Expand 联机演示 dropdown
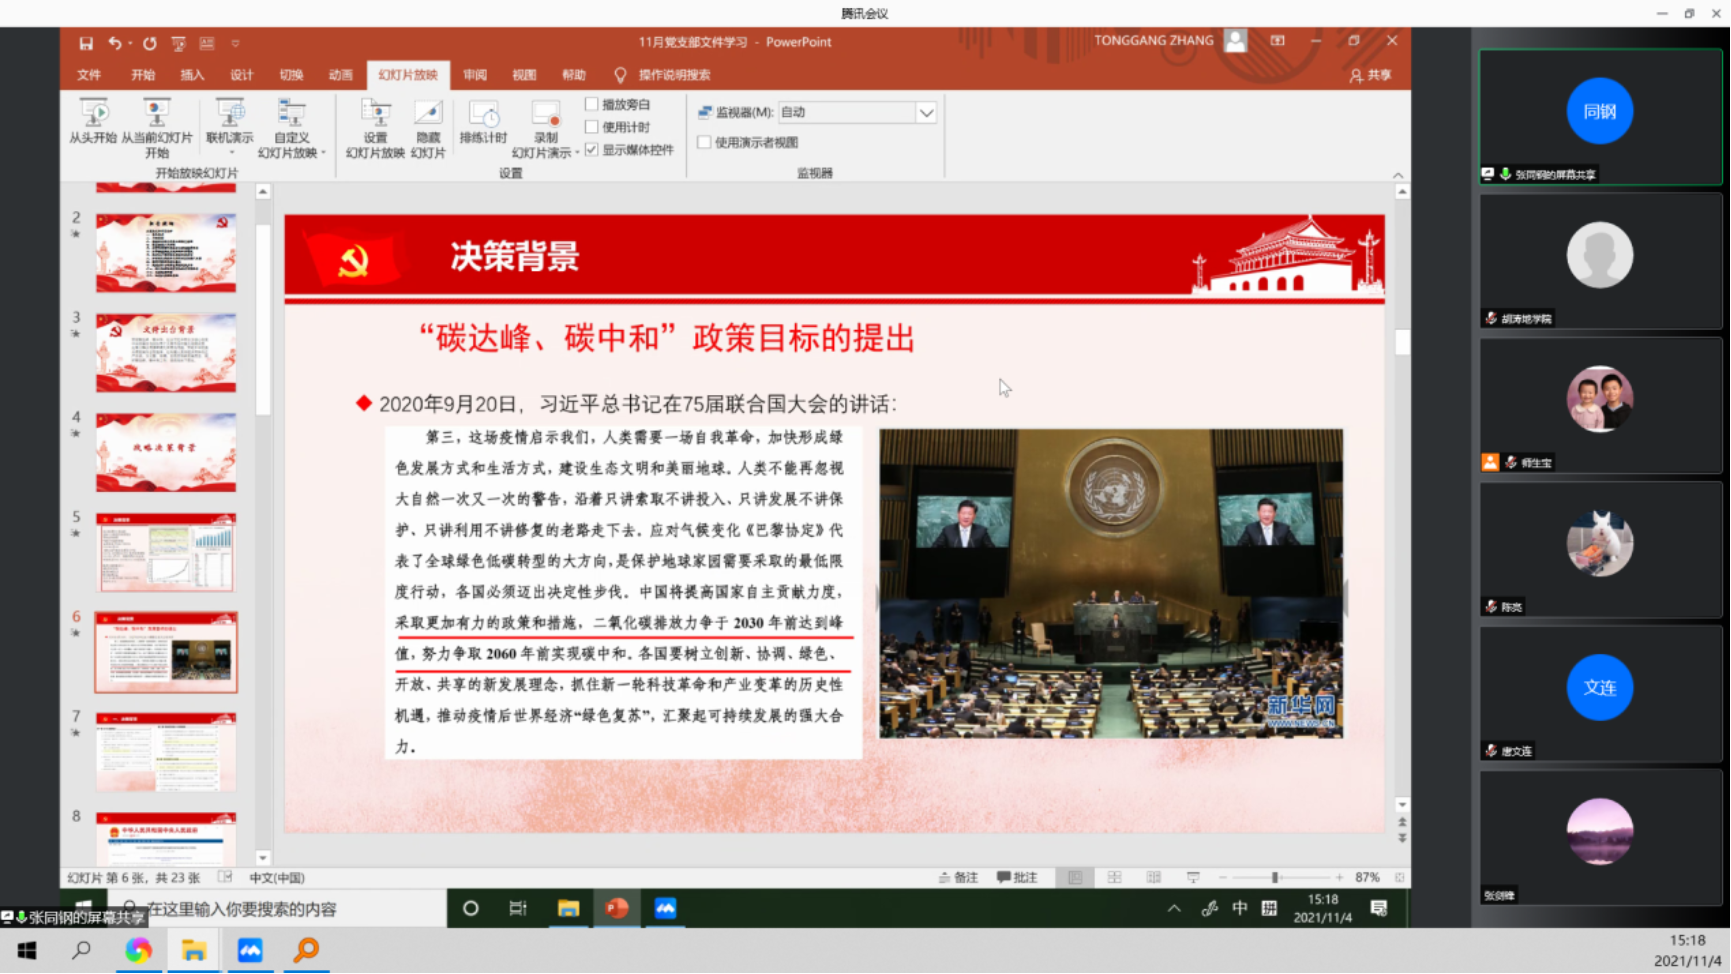The image size is (1731, 974). (230, 150)
